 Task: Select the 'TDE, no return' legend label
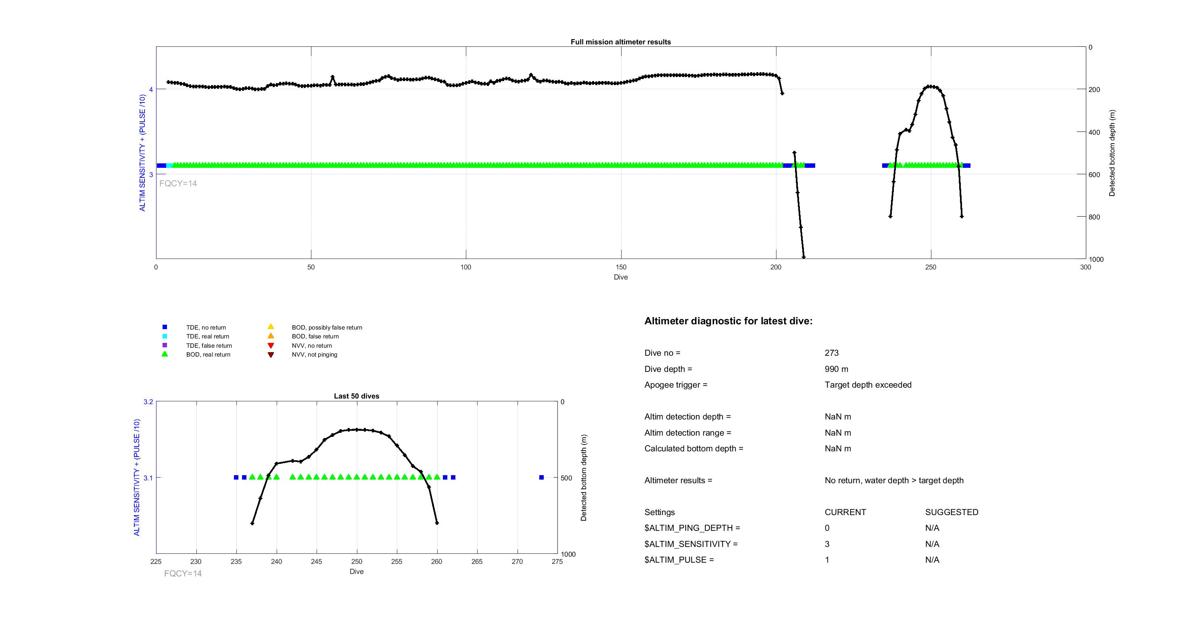tap(208, 327)
